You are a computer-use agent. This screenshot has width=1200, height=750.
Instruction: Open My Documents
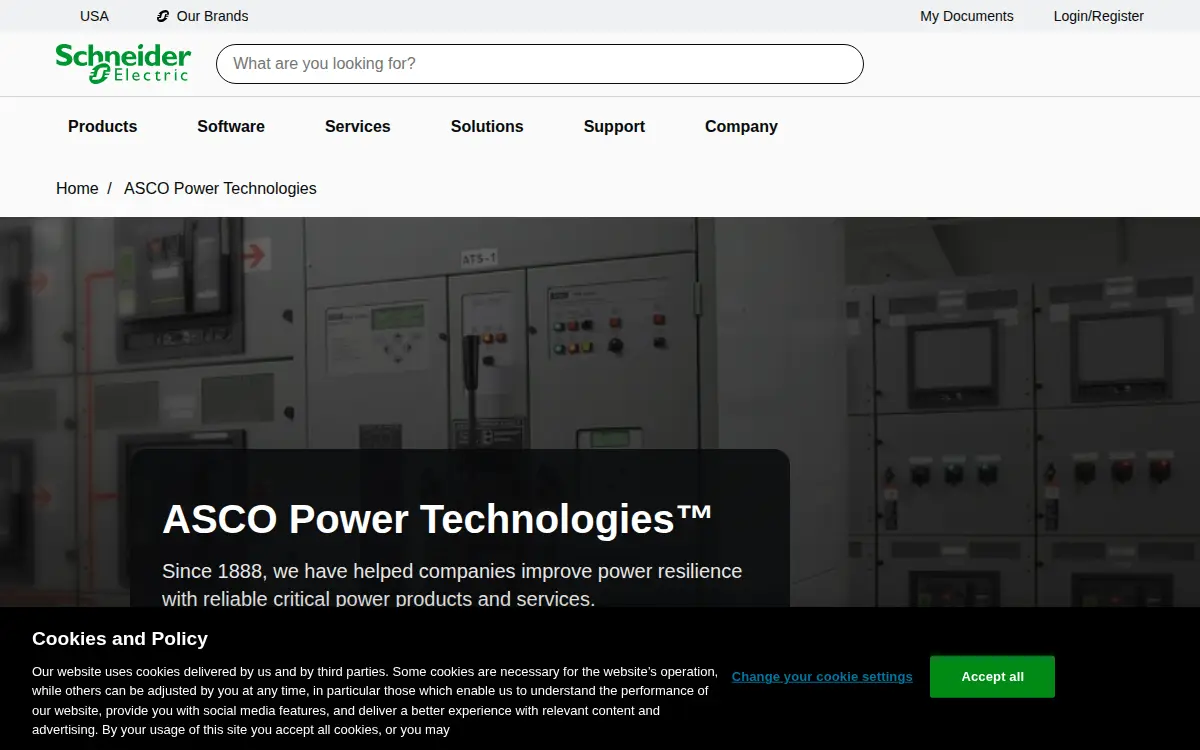point(967,16)
